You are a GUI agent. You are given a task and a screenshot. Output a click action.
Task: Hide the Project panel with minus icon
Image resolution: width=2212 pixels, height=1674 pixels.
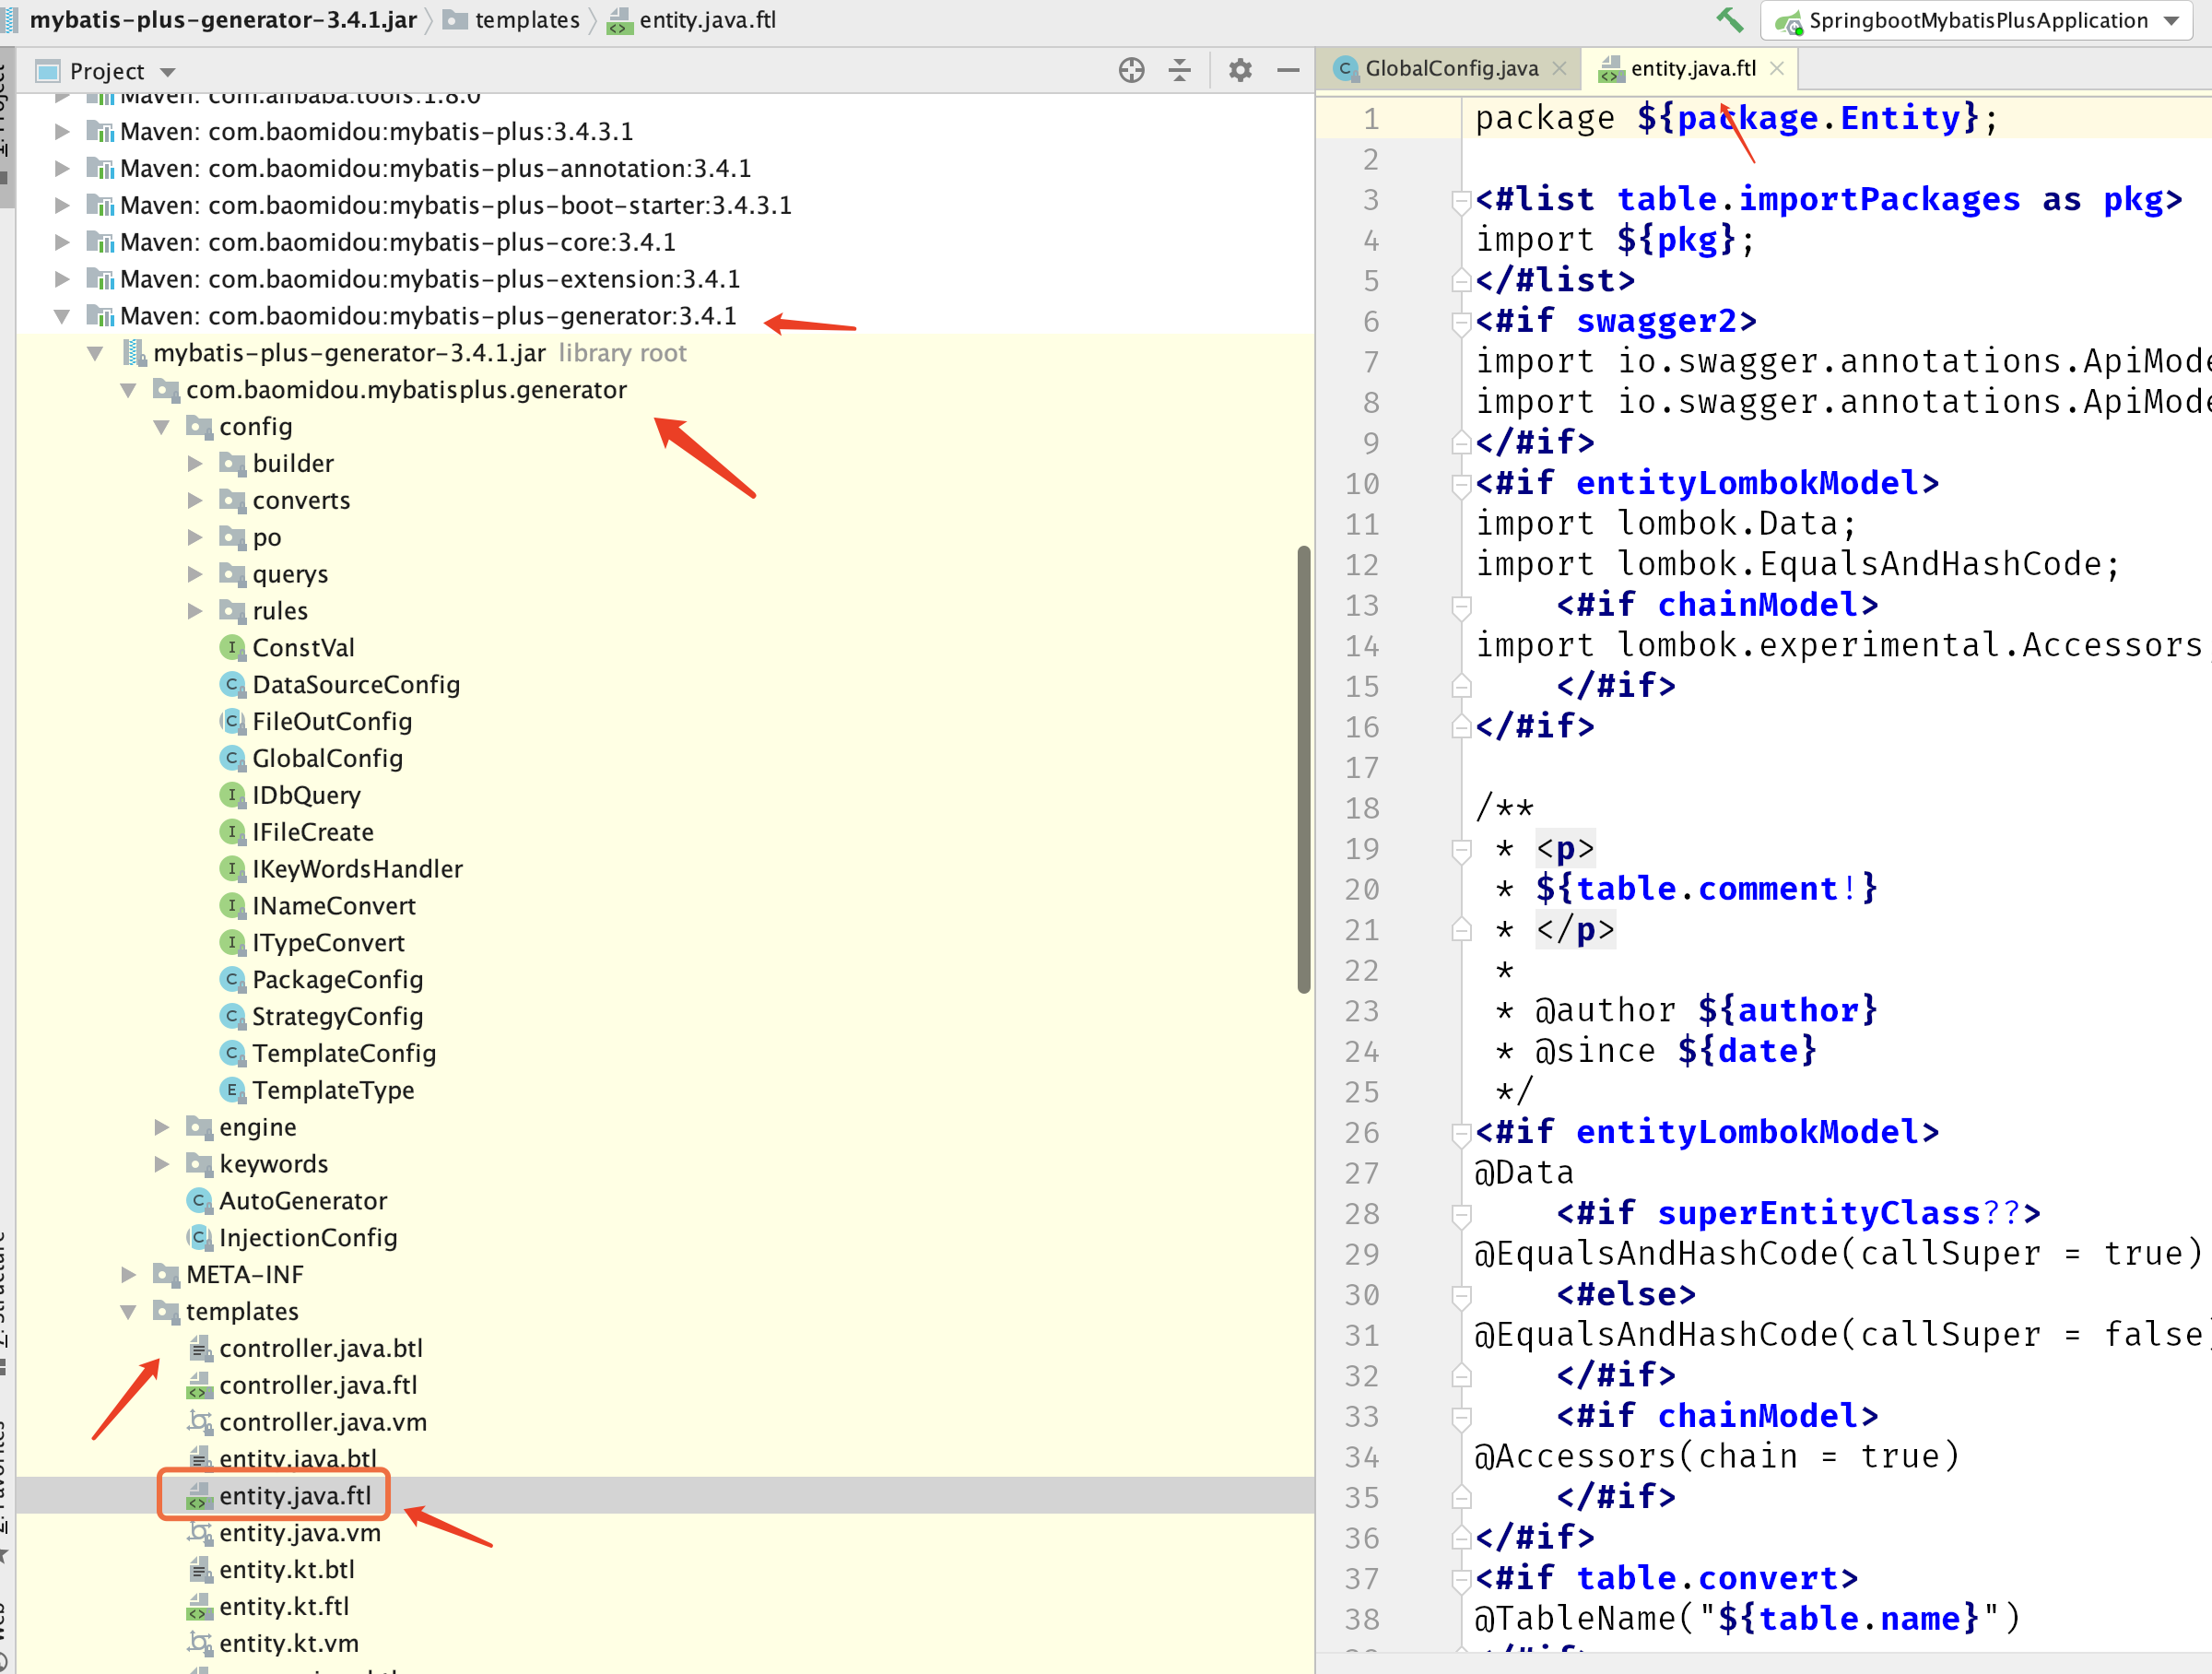(1288, 70)
